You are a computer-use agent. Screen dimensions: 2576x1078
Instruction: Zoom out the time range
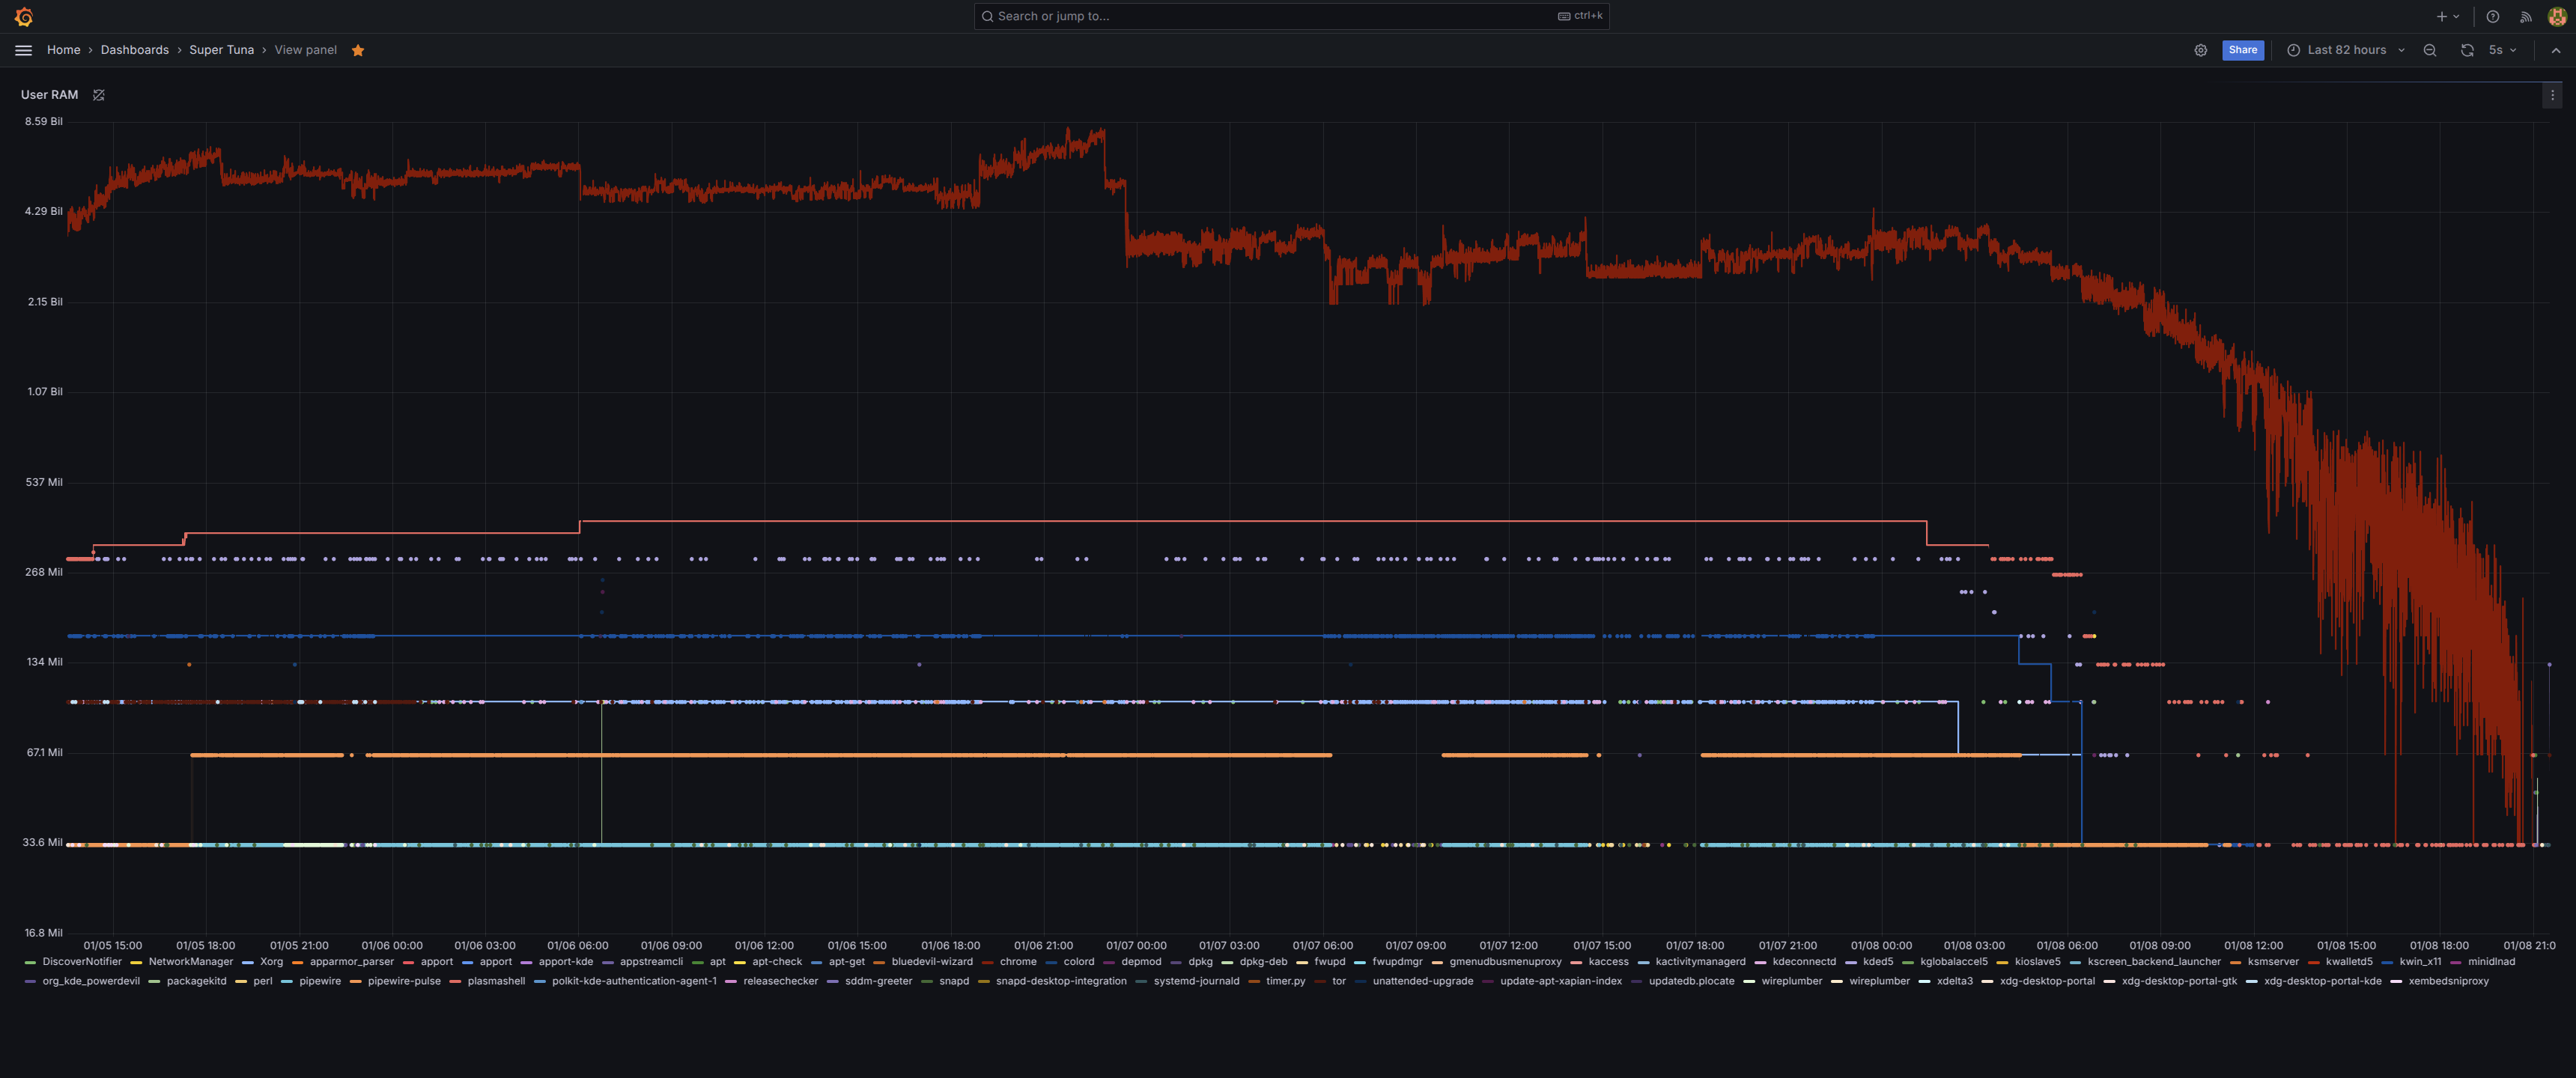[x=2429, y=50]
